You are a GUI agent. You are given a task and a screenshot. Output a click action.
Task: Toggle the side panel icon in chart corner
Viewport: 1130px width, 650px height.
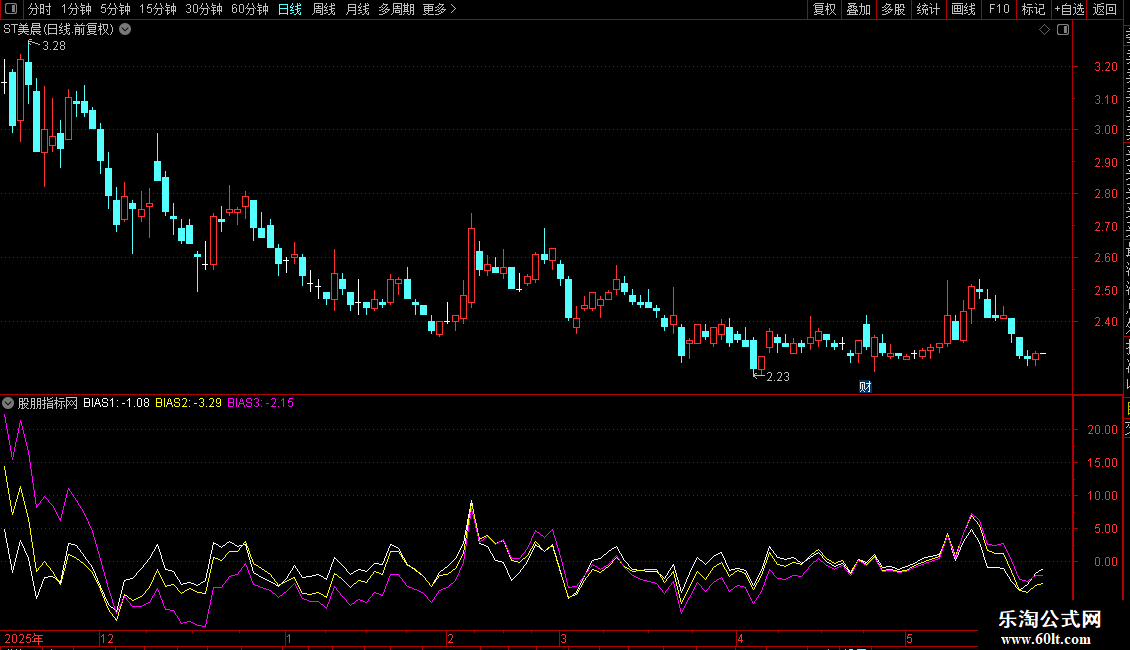click(x=1063, y=30)
